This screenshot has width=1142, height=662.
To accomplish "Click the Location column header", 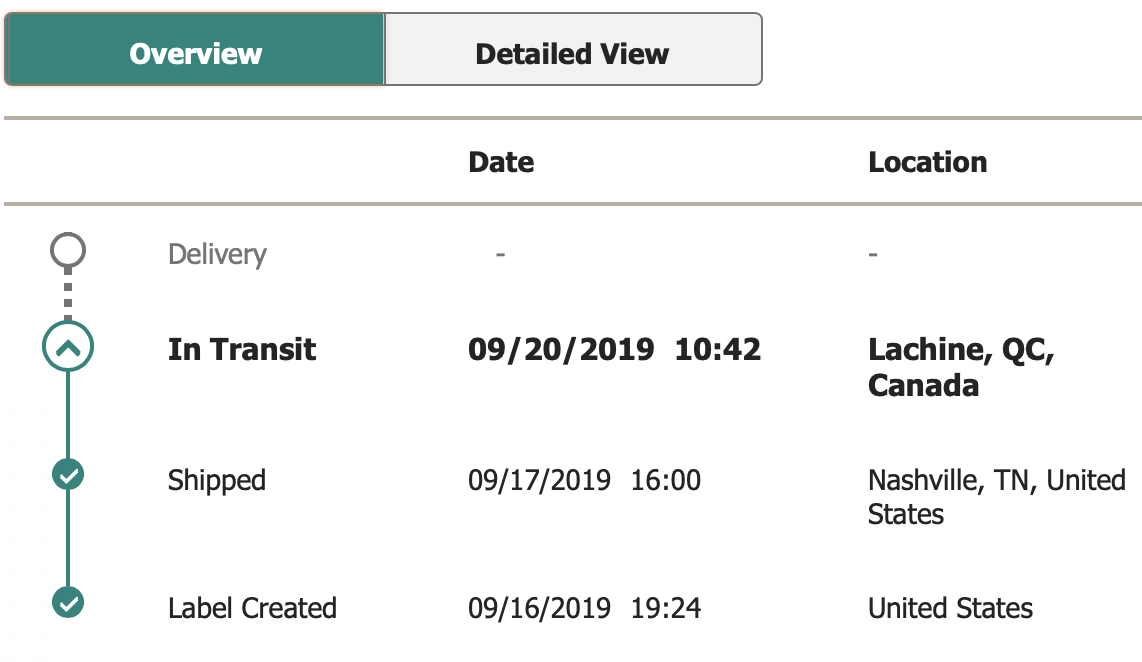I will pos(927,163).
